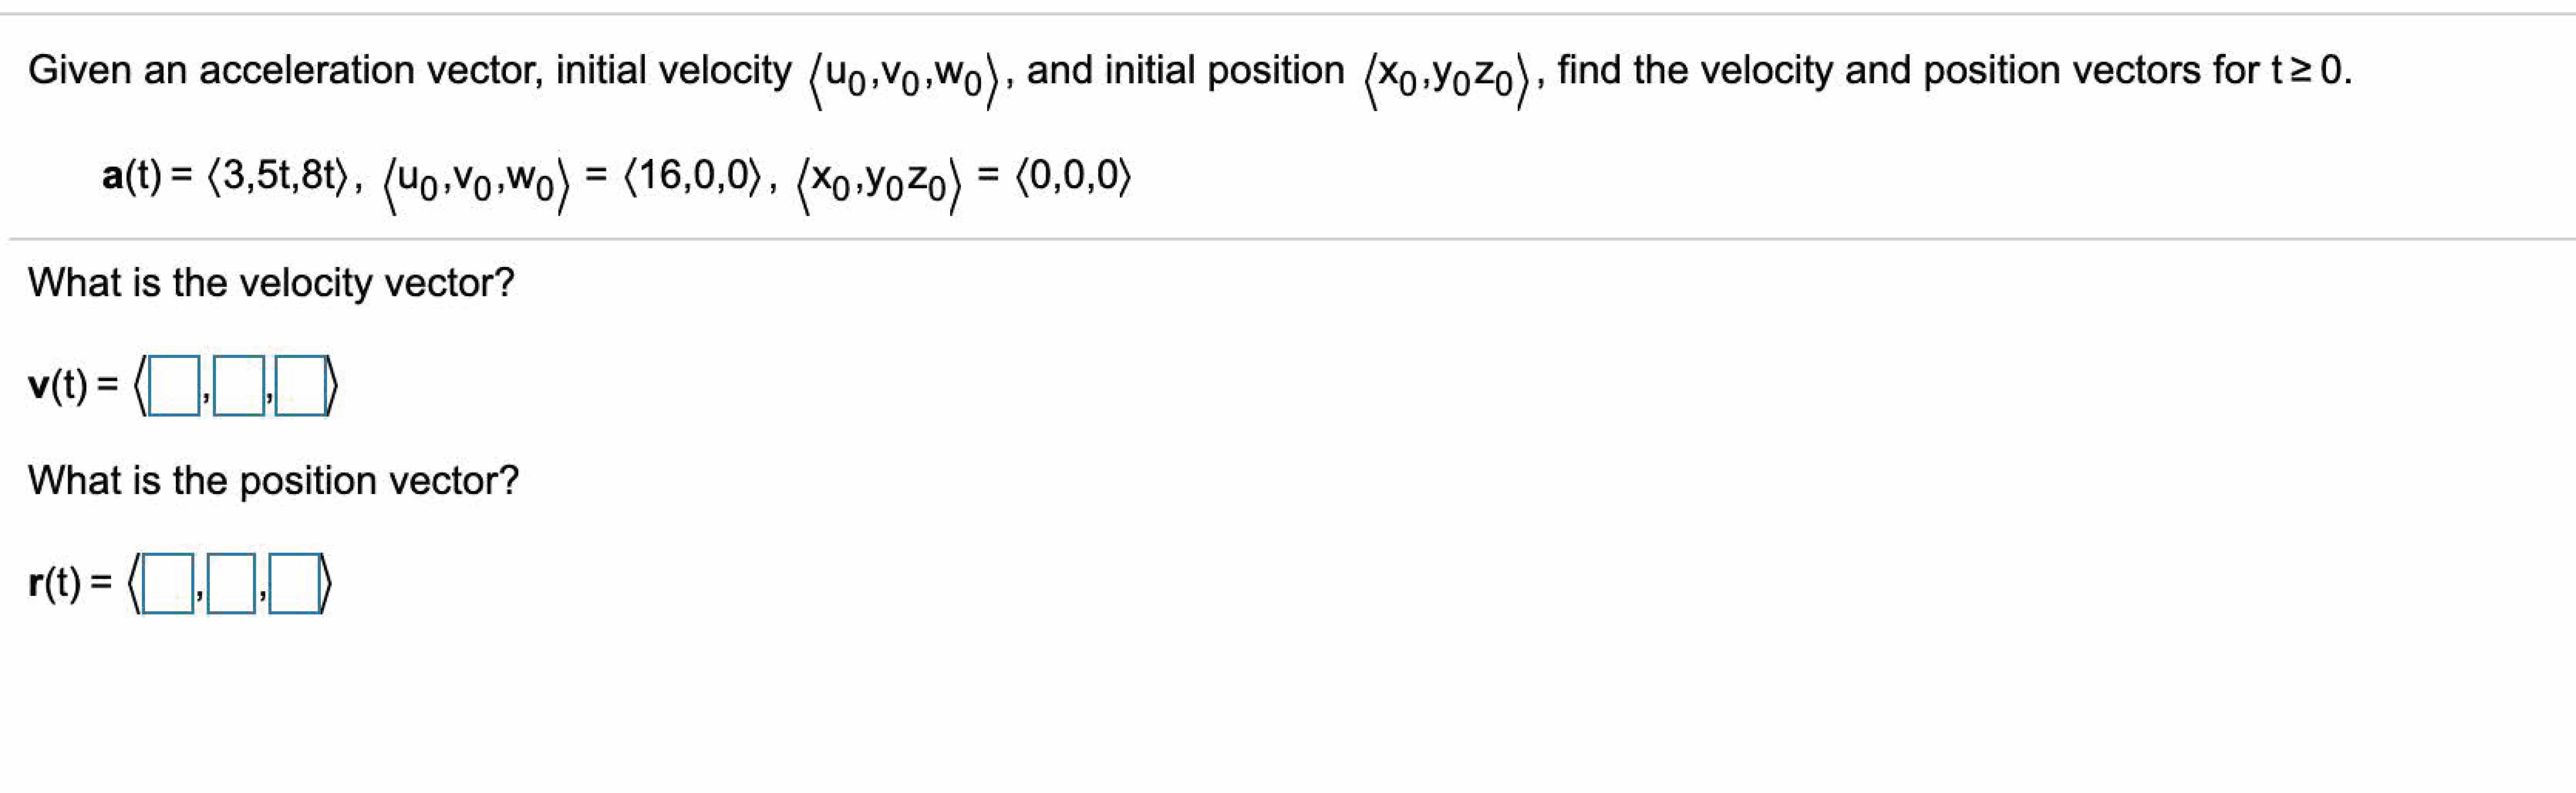This screenshot has width=2576, height=793.
Task: Click the initial position value ⟨0,0,0⟩
Action: (x=1074, y=176)
